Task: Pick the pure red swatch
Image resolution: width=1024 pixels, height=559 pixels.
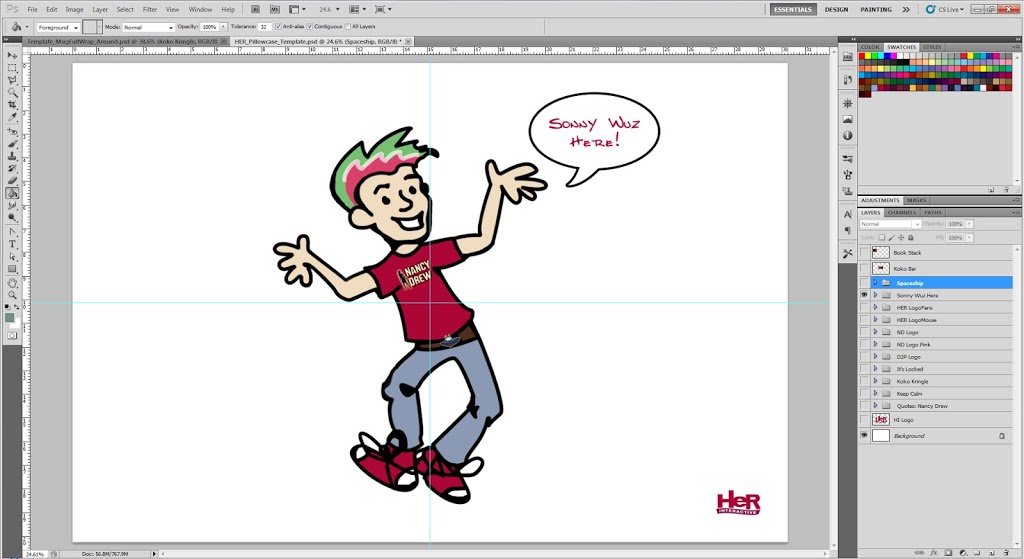Action: pyautogui.click(x=863, y=56)
